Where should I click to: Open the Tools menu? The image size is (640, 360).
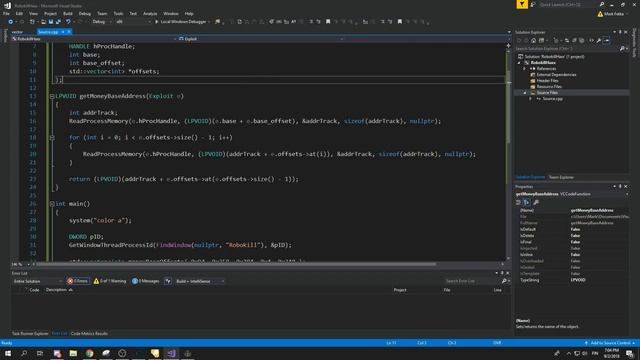pyautogui.click(x=118, y=13)
